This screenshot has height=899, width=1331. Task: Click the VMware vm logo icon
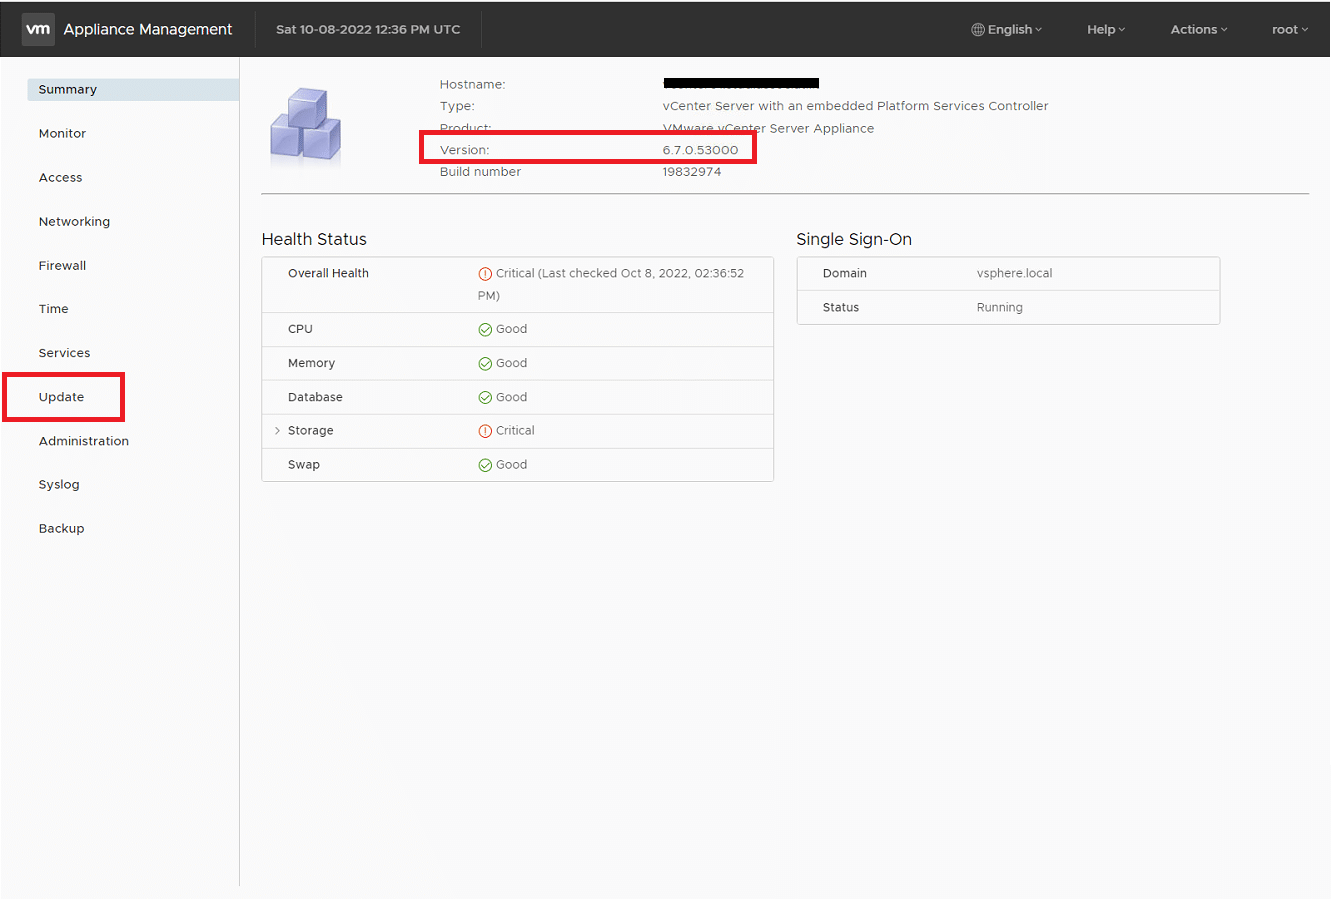tap(38, 29)
